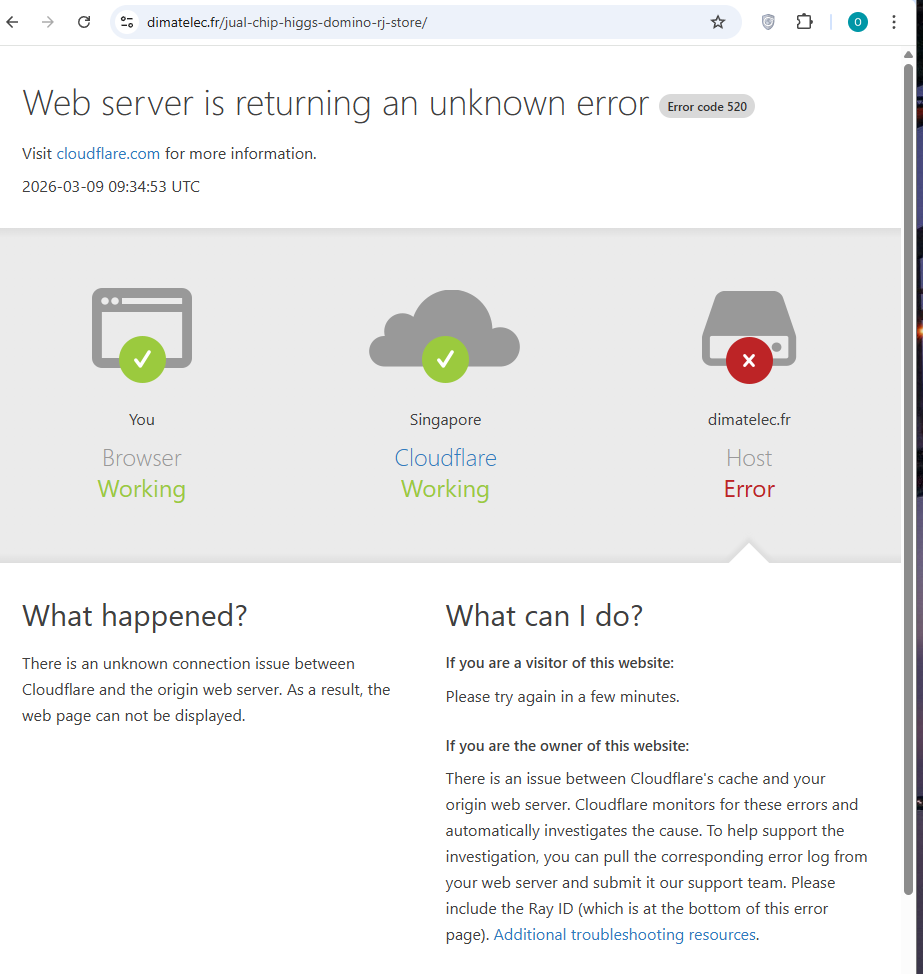
Task: Go back using the browser back arrow
Action: point(12,22)
